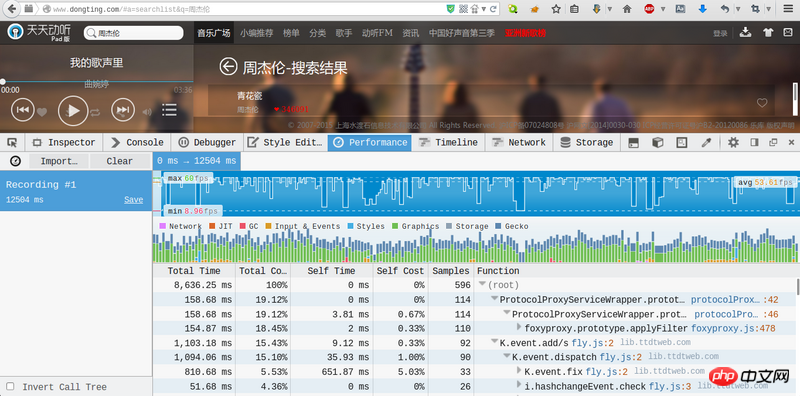This screenshot has height=396, width=800.
Task: Click the Adblock Plus ABP icon
Action: (649, 9)
